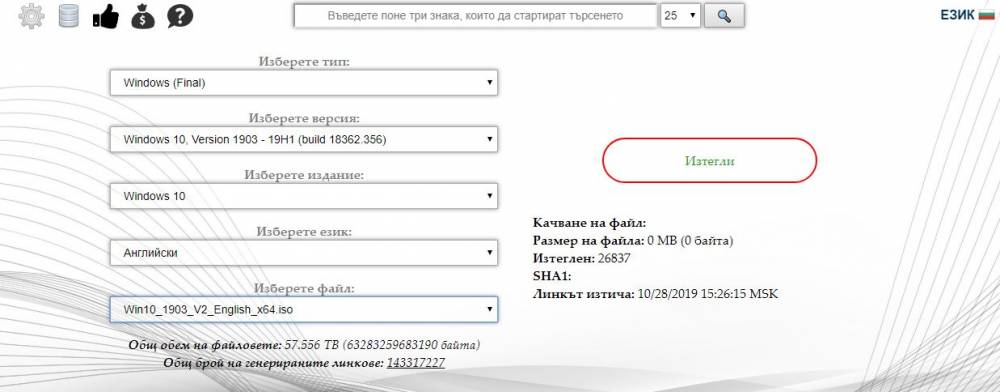Click the Линкът изтича expiry text
This screenshot has height=392, width=1000.
coord(655,294)
